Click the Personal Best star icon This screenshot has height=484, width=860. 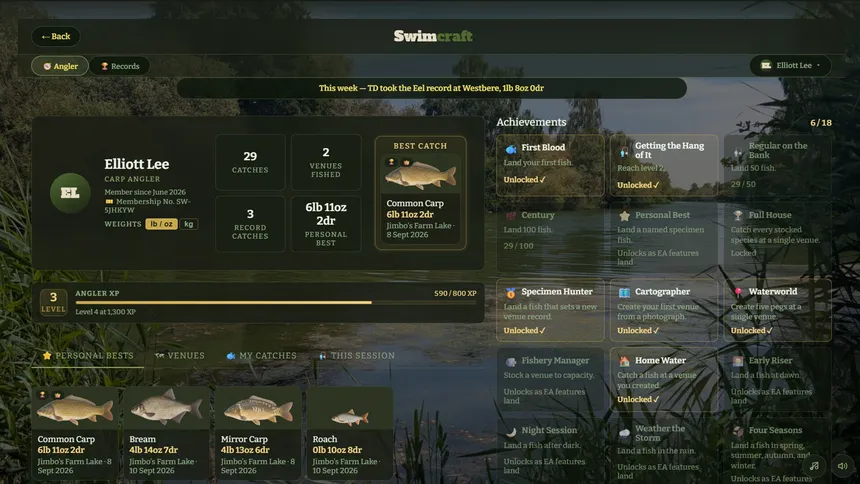pos(624,216)
